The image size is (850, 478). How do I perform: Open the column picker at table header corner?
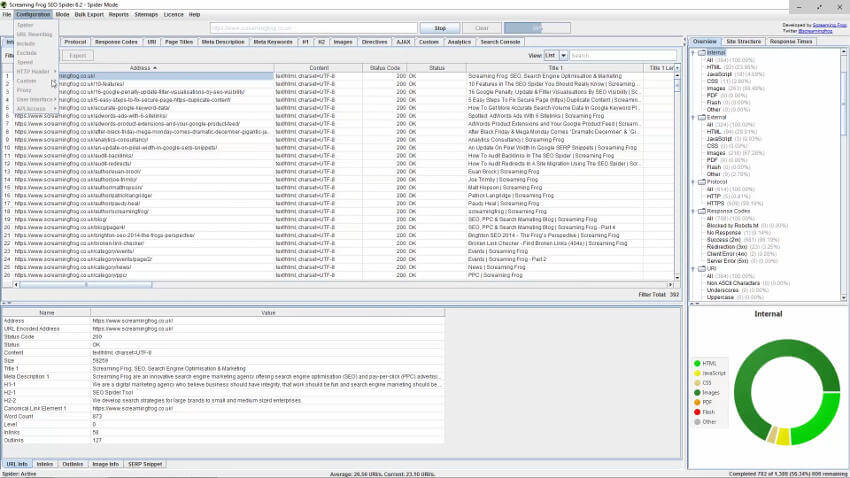[677, 68]
